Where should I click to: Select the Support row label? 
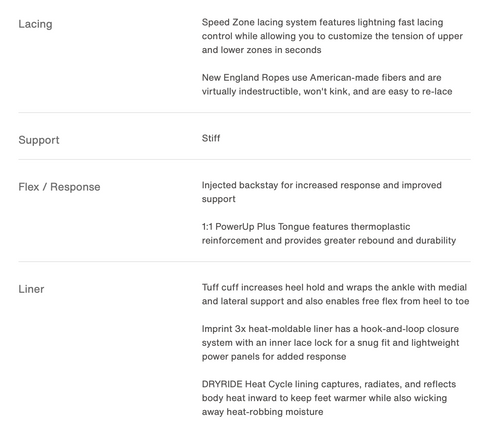coord(39,140)
